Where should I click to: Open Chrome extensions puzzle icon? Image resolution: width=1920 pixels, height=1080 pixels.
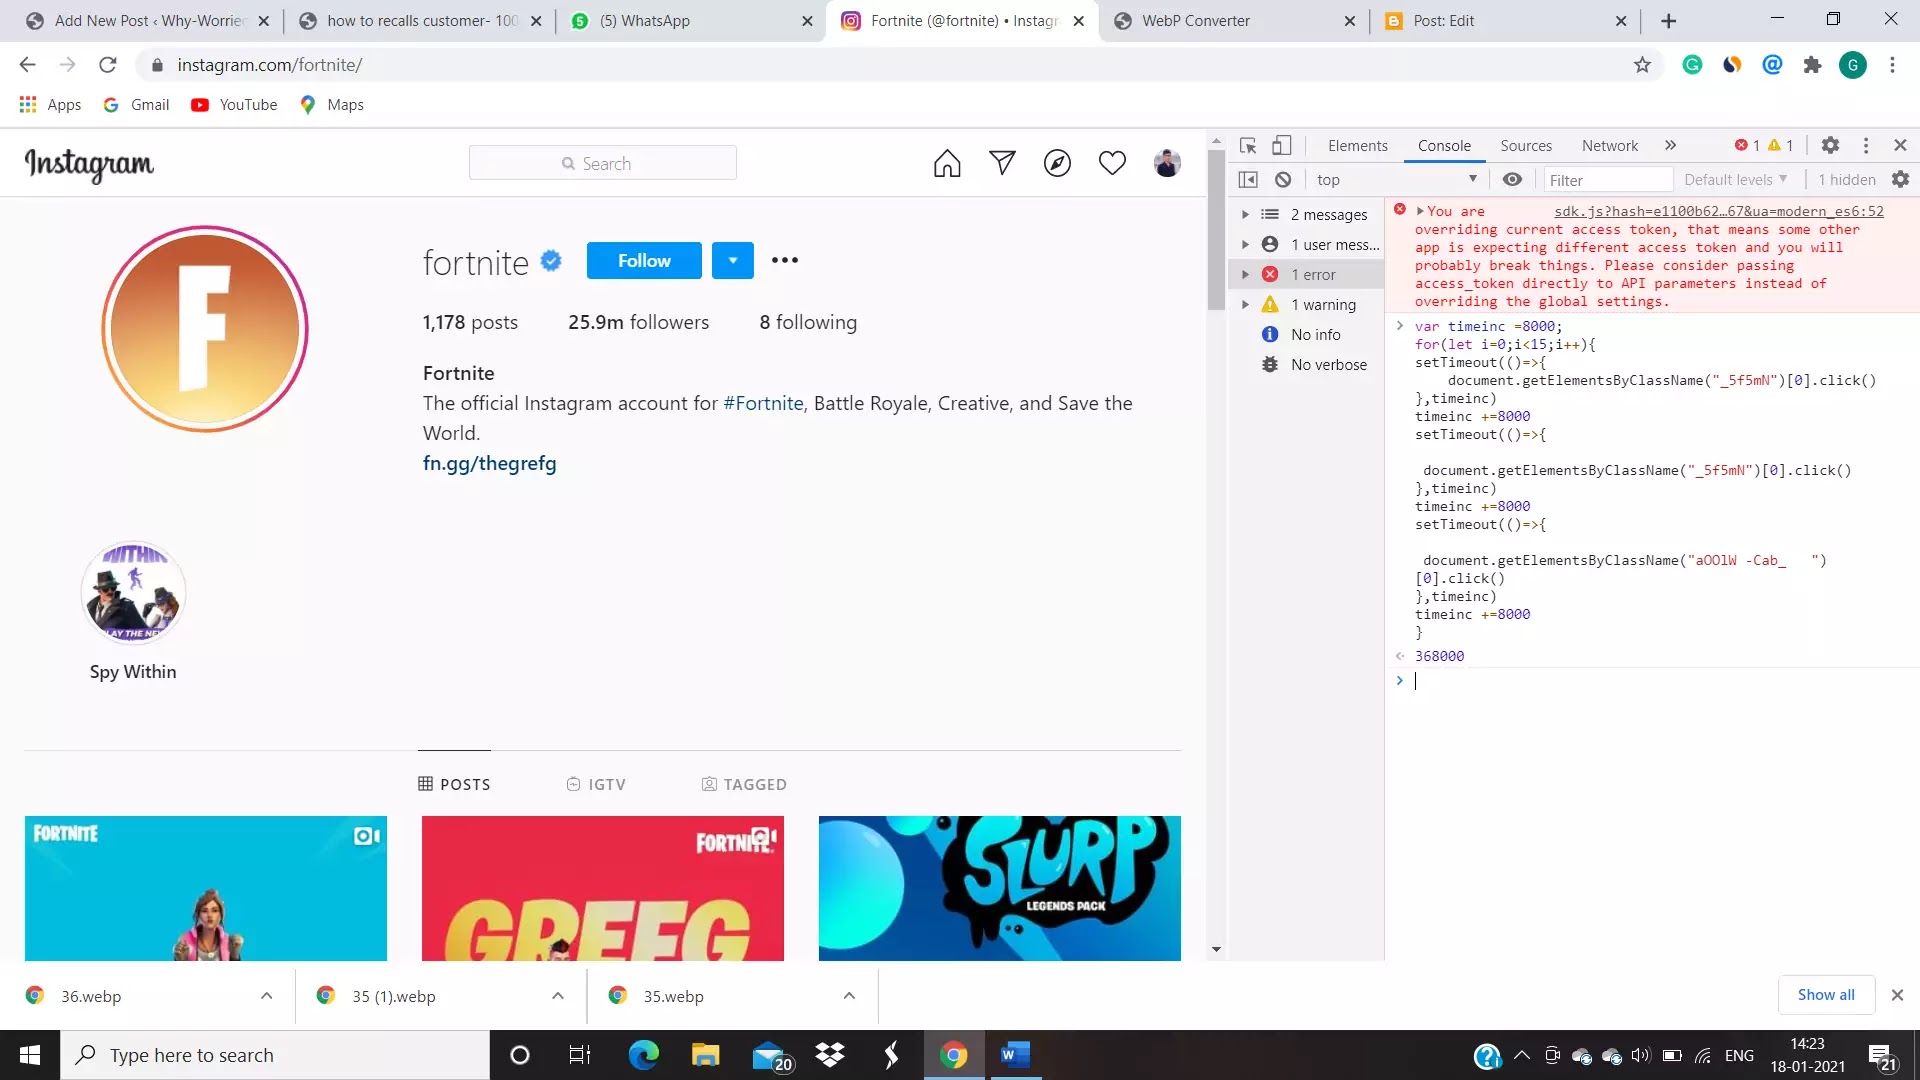click(1812, 65)
